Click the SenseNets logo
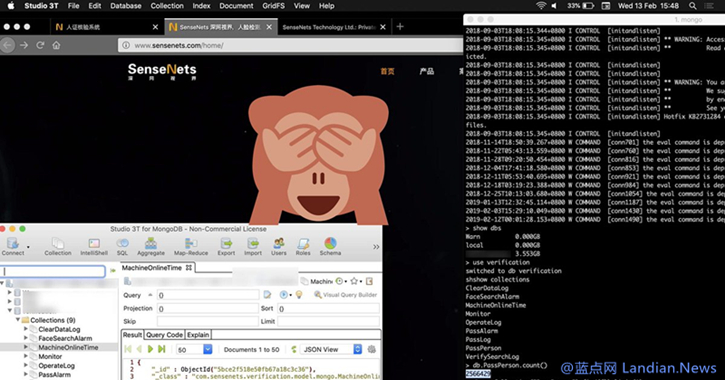This screenshot has width=725, height=380. point(162,71)
